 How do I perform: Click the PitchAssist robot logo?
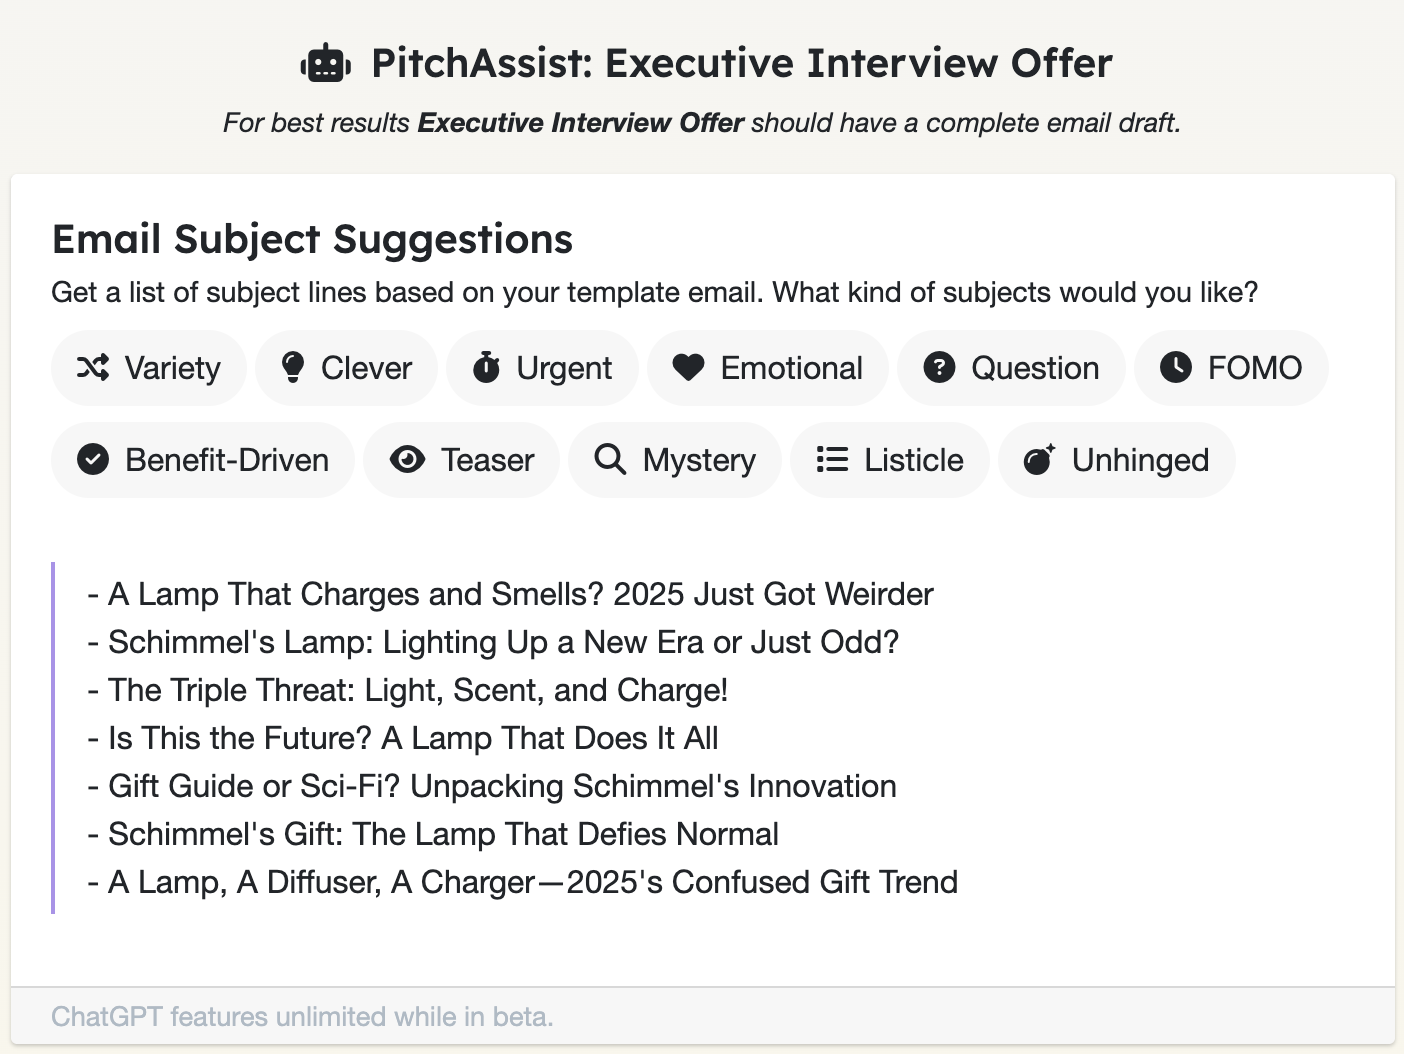325,64
